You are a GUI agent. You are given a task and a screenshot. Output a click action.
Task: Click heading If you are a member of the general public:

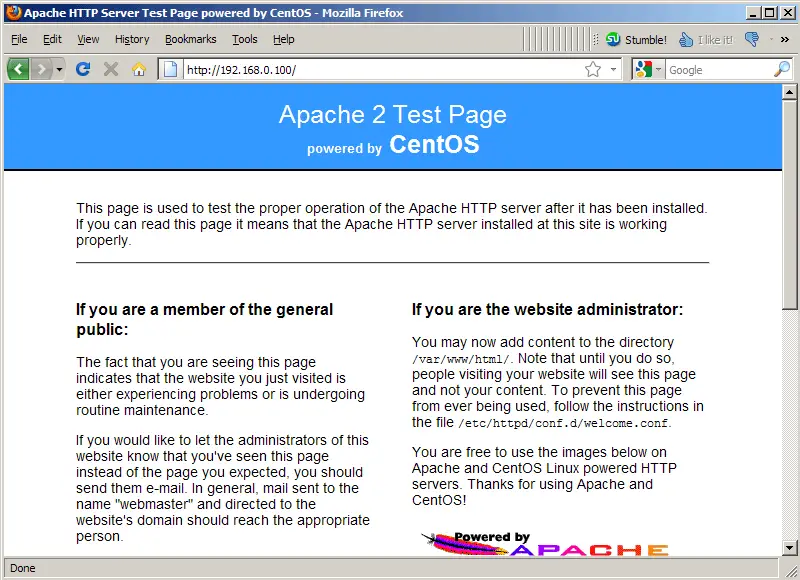pyautogui.click(x=204, y=319)
